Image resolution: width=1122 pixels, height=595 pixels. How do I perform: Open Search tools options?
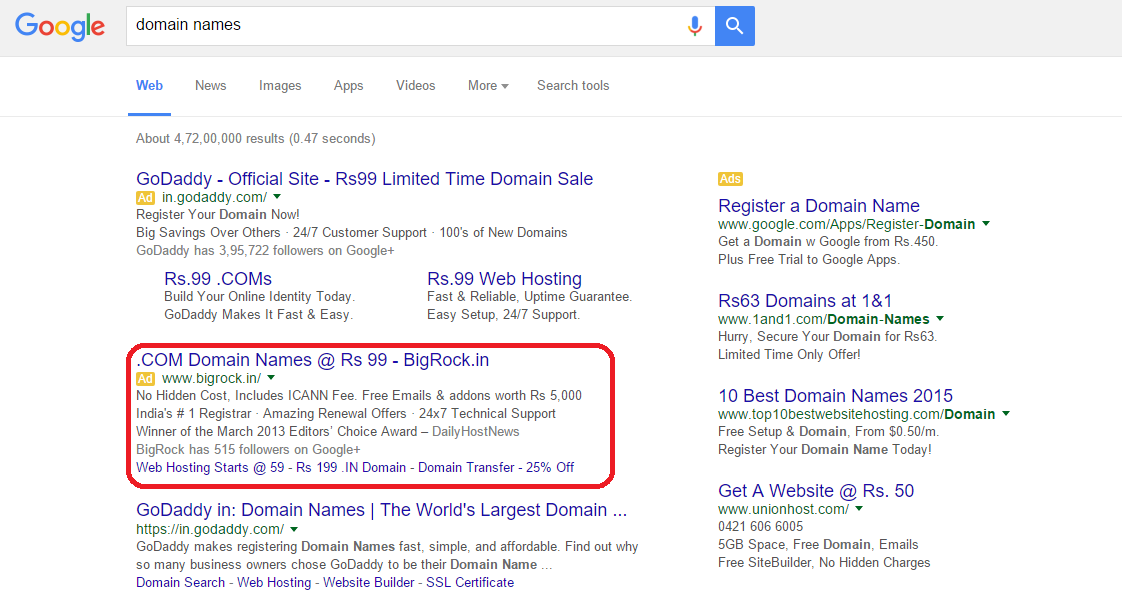click(x=573, y=86)
